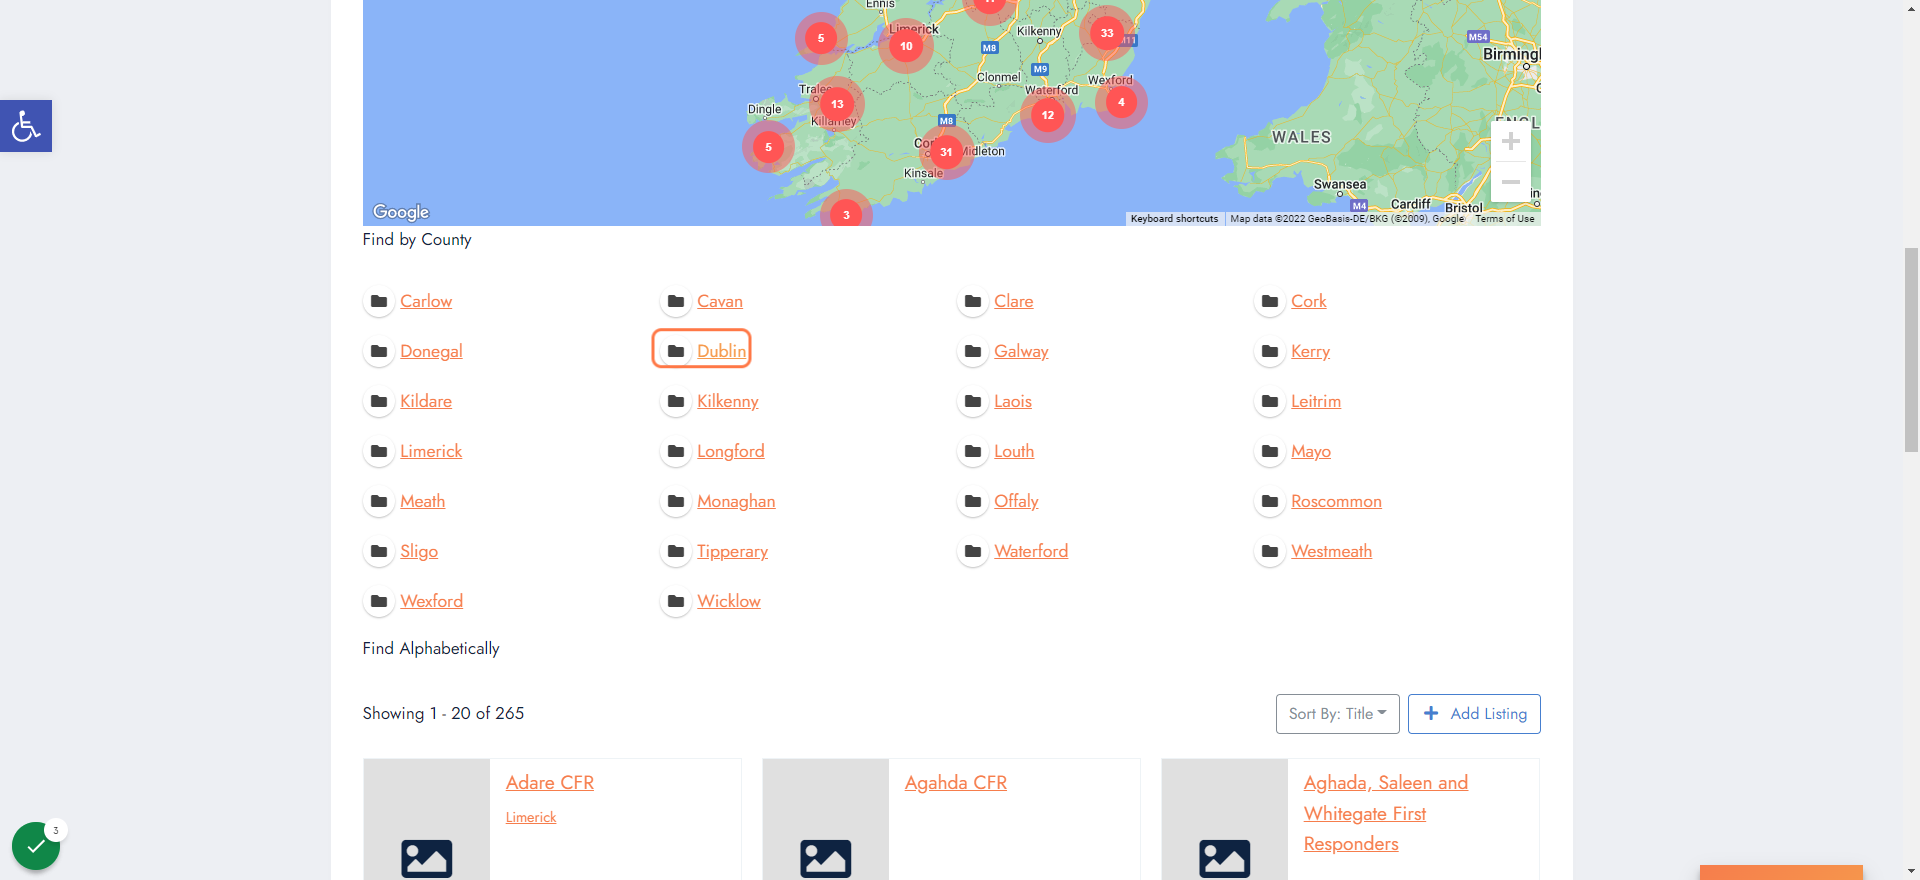
Task: Zoom in the map with plus button
Action: (x=1511, y=141)
